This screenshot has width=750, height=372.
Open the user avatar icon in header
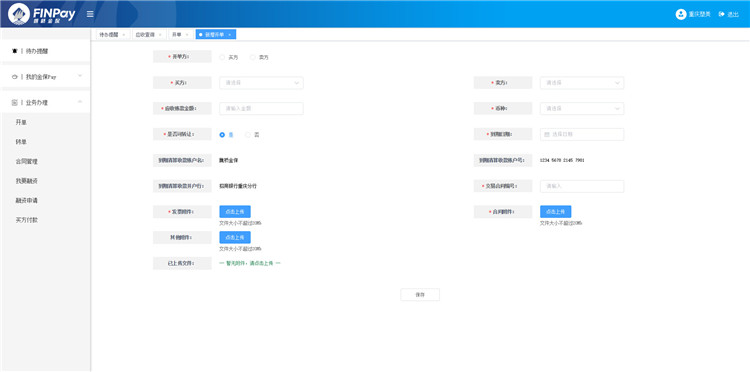[x=681, y=14]
